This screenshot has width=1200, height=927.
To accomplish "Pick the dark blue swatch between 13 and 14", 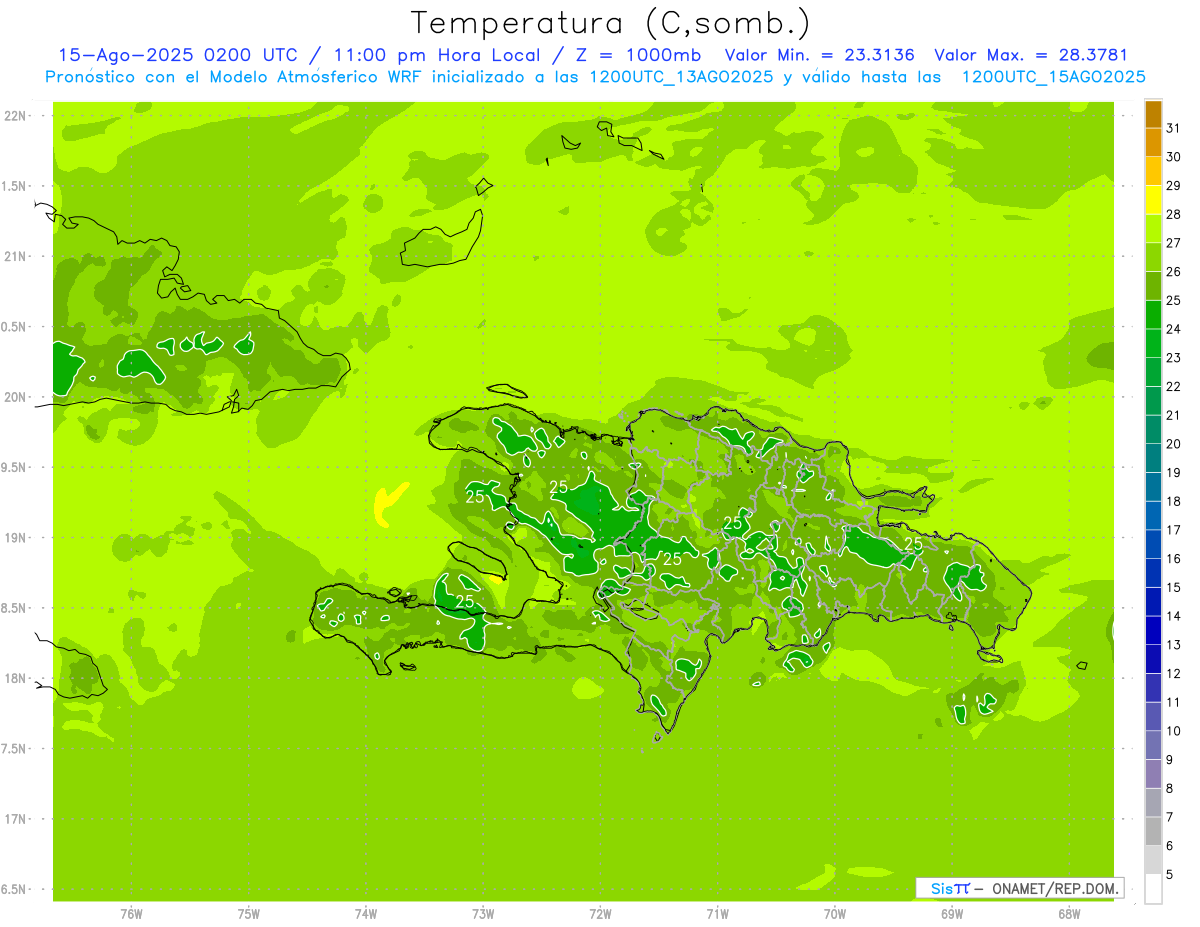I will 1153,631.
